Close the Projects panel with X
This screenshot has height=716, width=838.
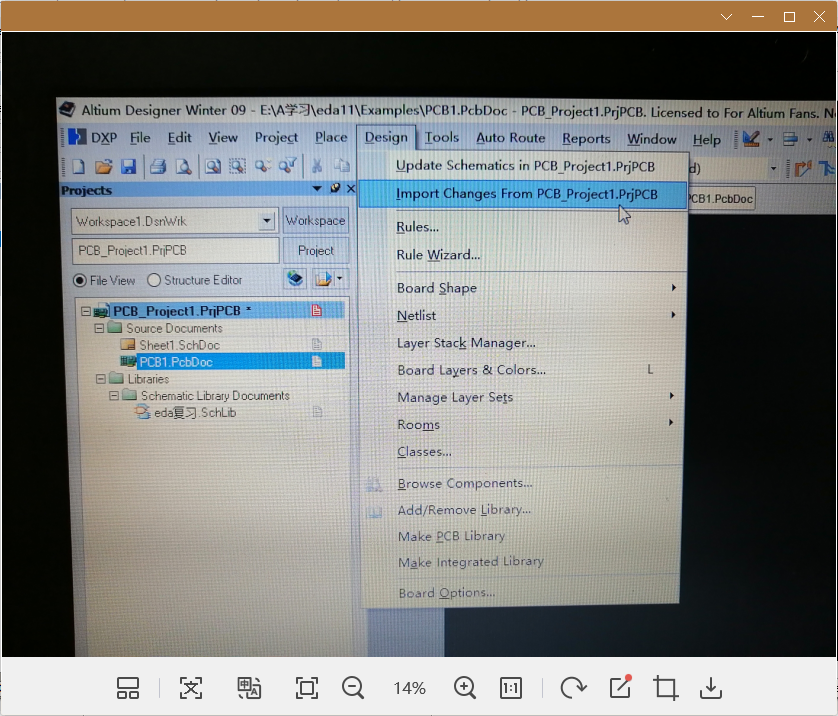[351, 188]
